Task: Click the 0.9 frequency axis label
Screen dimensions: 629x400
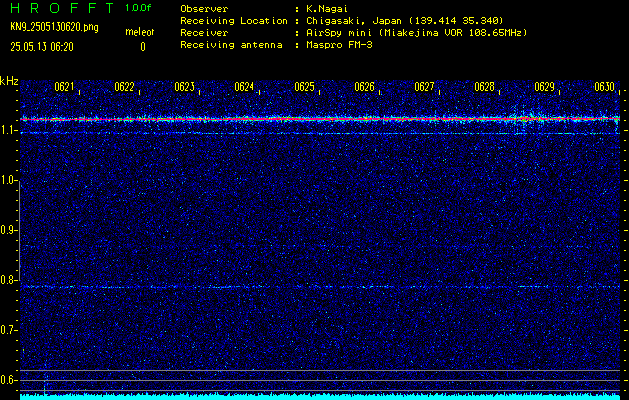Action: point(7,230)
